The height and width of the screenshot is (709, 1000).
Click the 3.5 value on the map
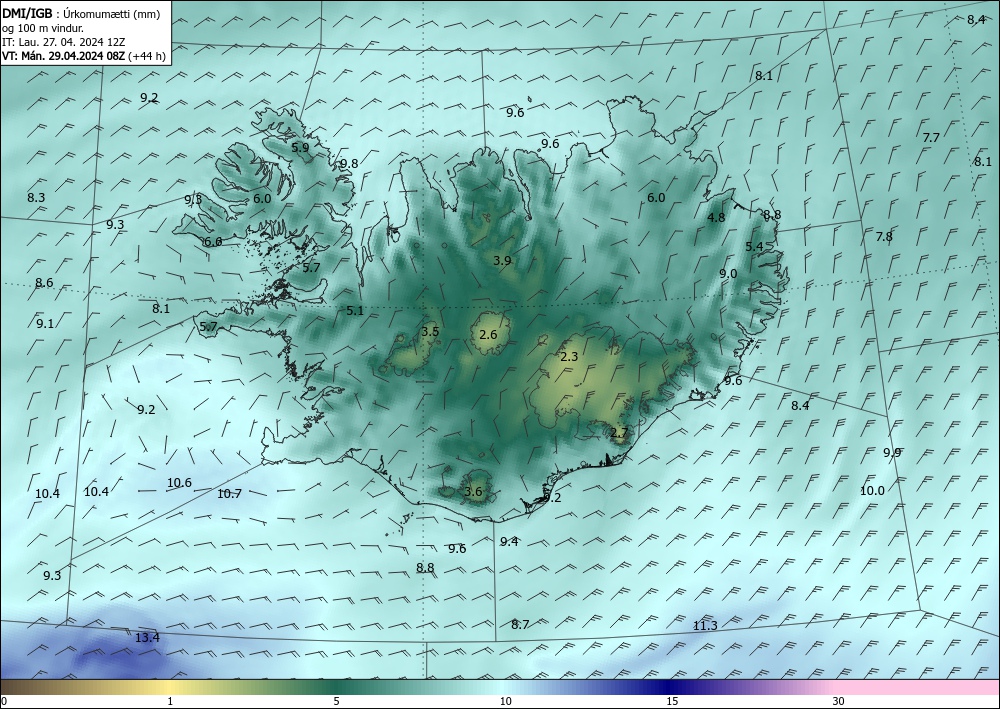click(430, 332)
